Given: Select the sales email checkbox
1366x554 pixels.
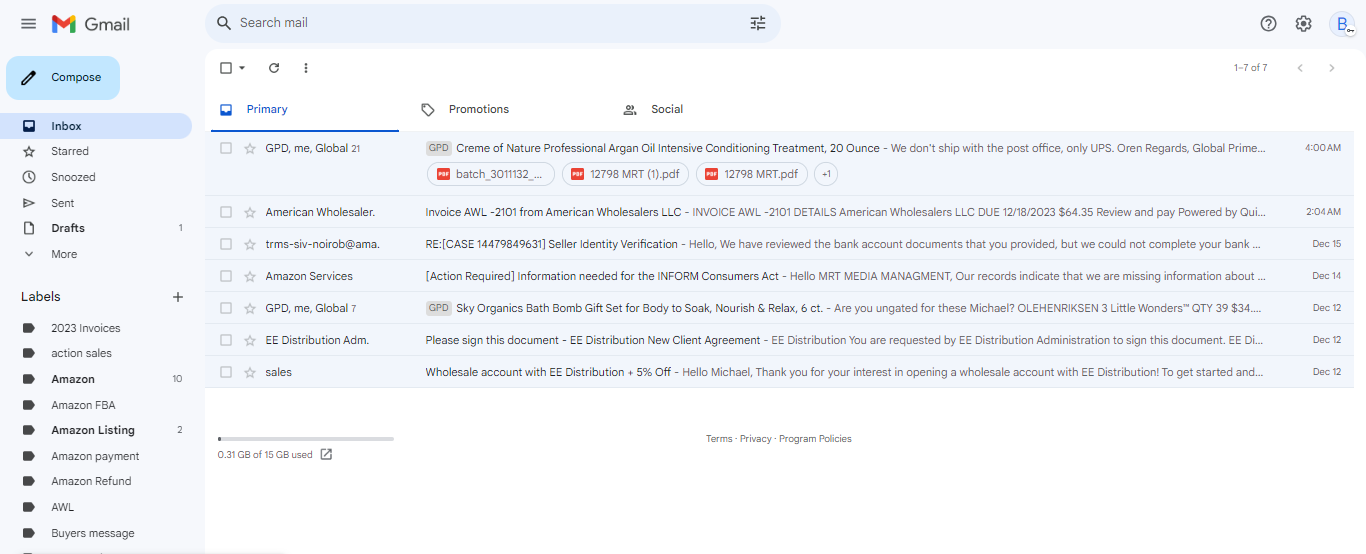Looking at the screenshot, I should pos(226,372).
